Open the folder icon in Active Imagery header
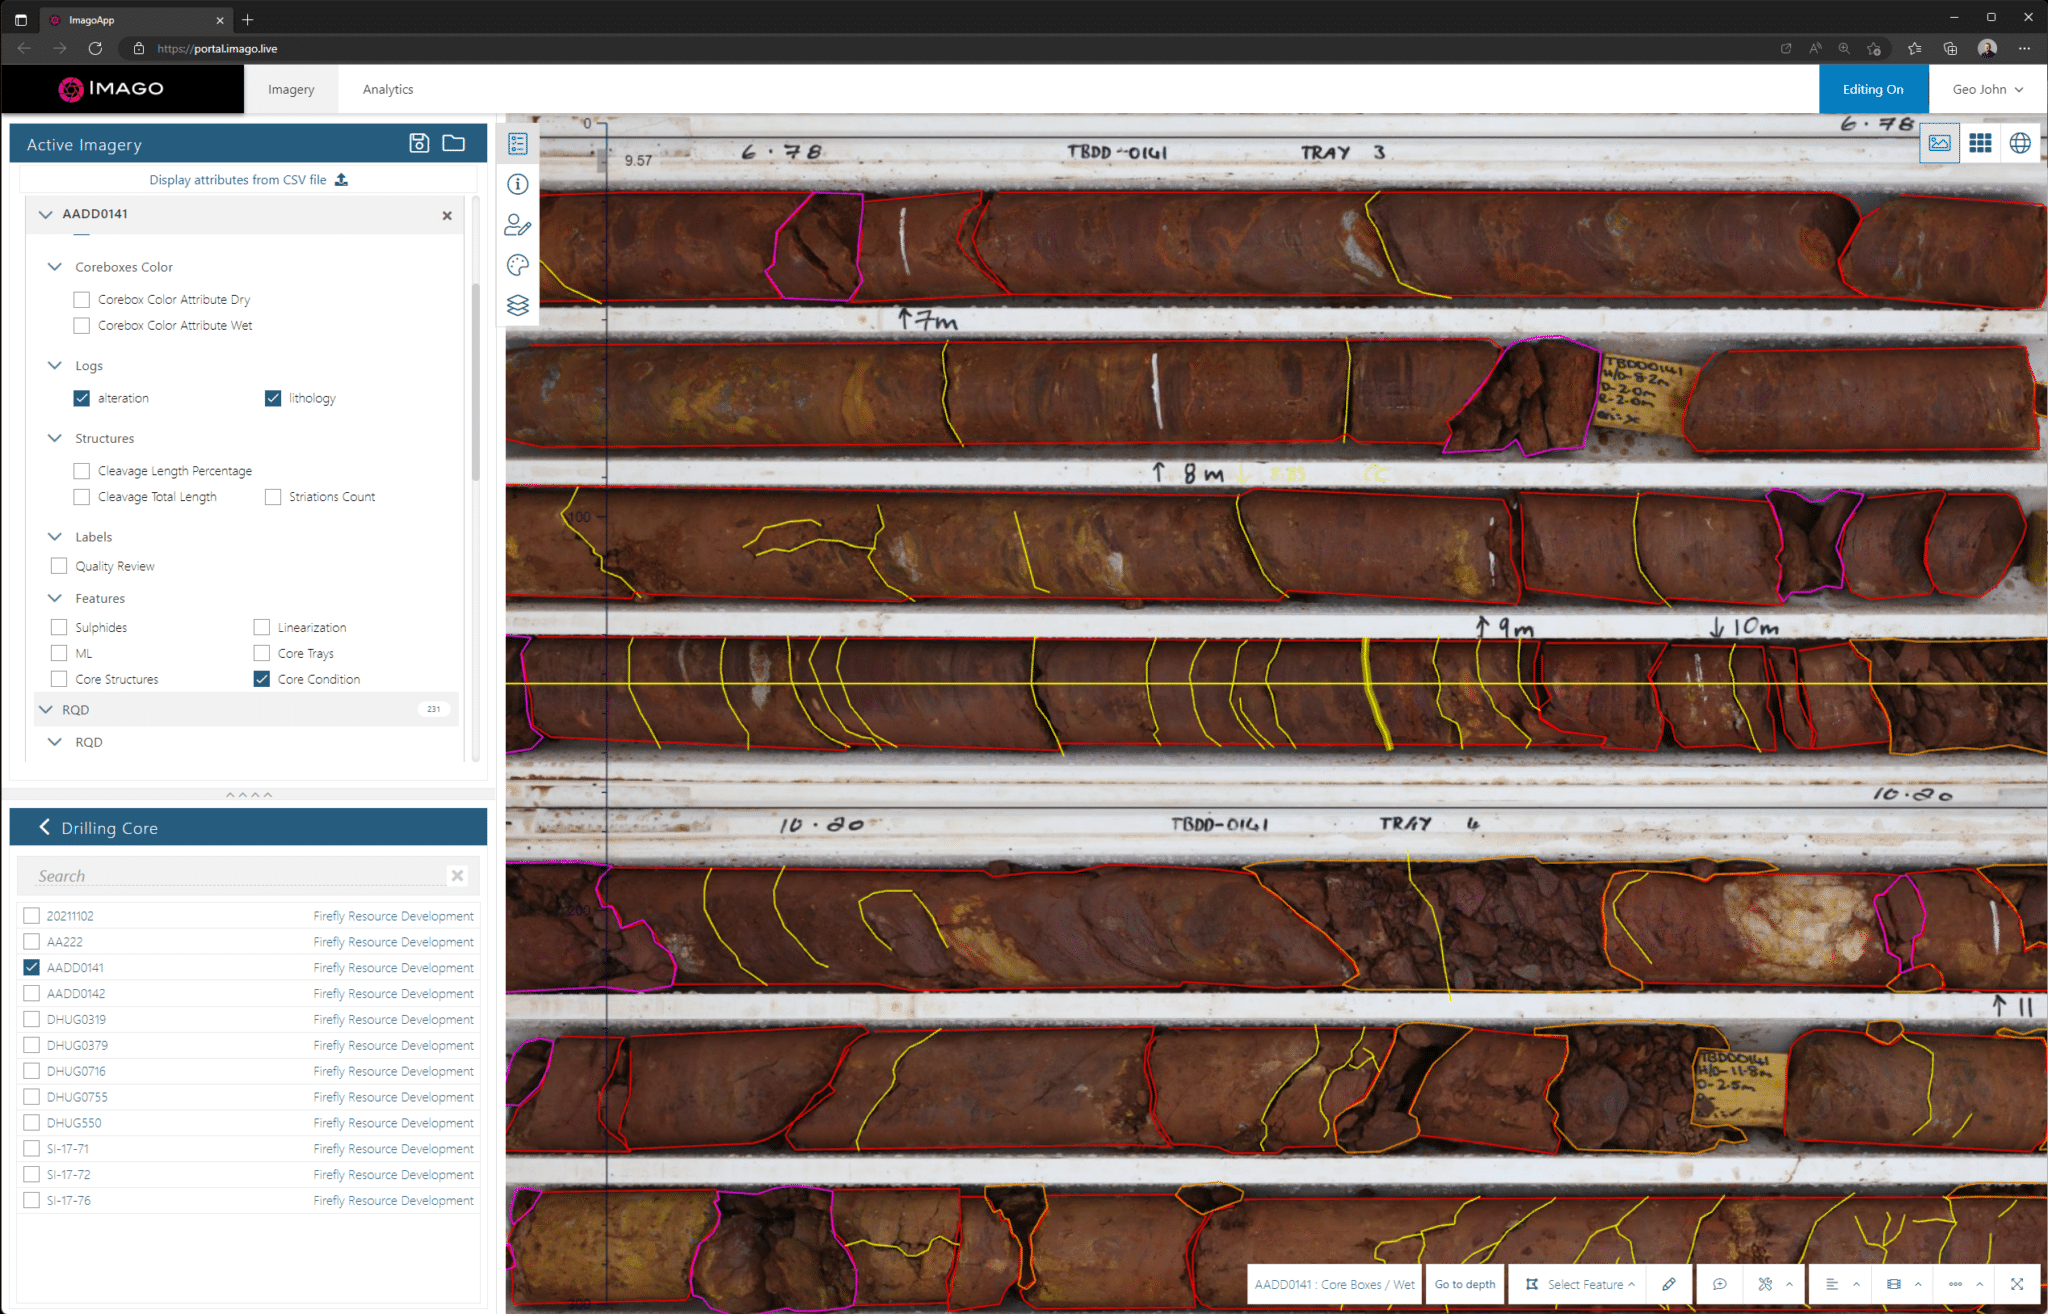The height and width of the screenshot is (1314, 2048). 454,144
